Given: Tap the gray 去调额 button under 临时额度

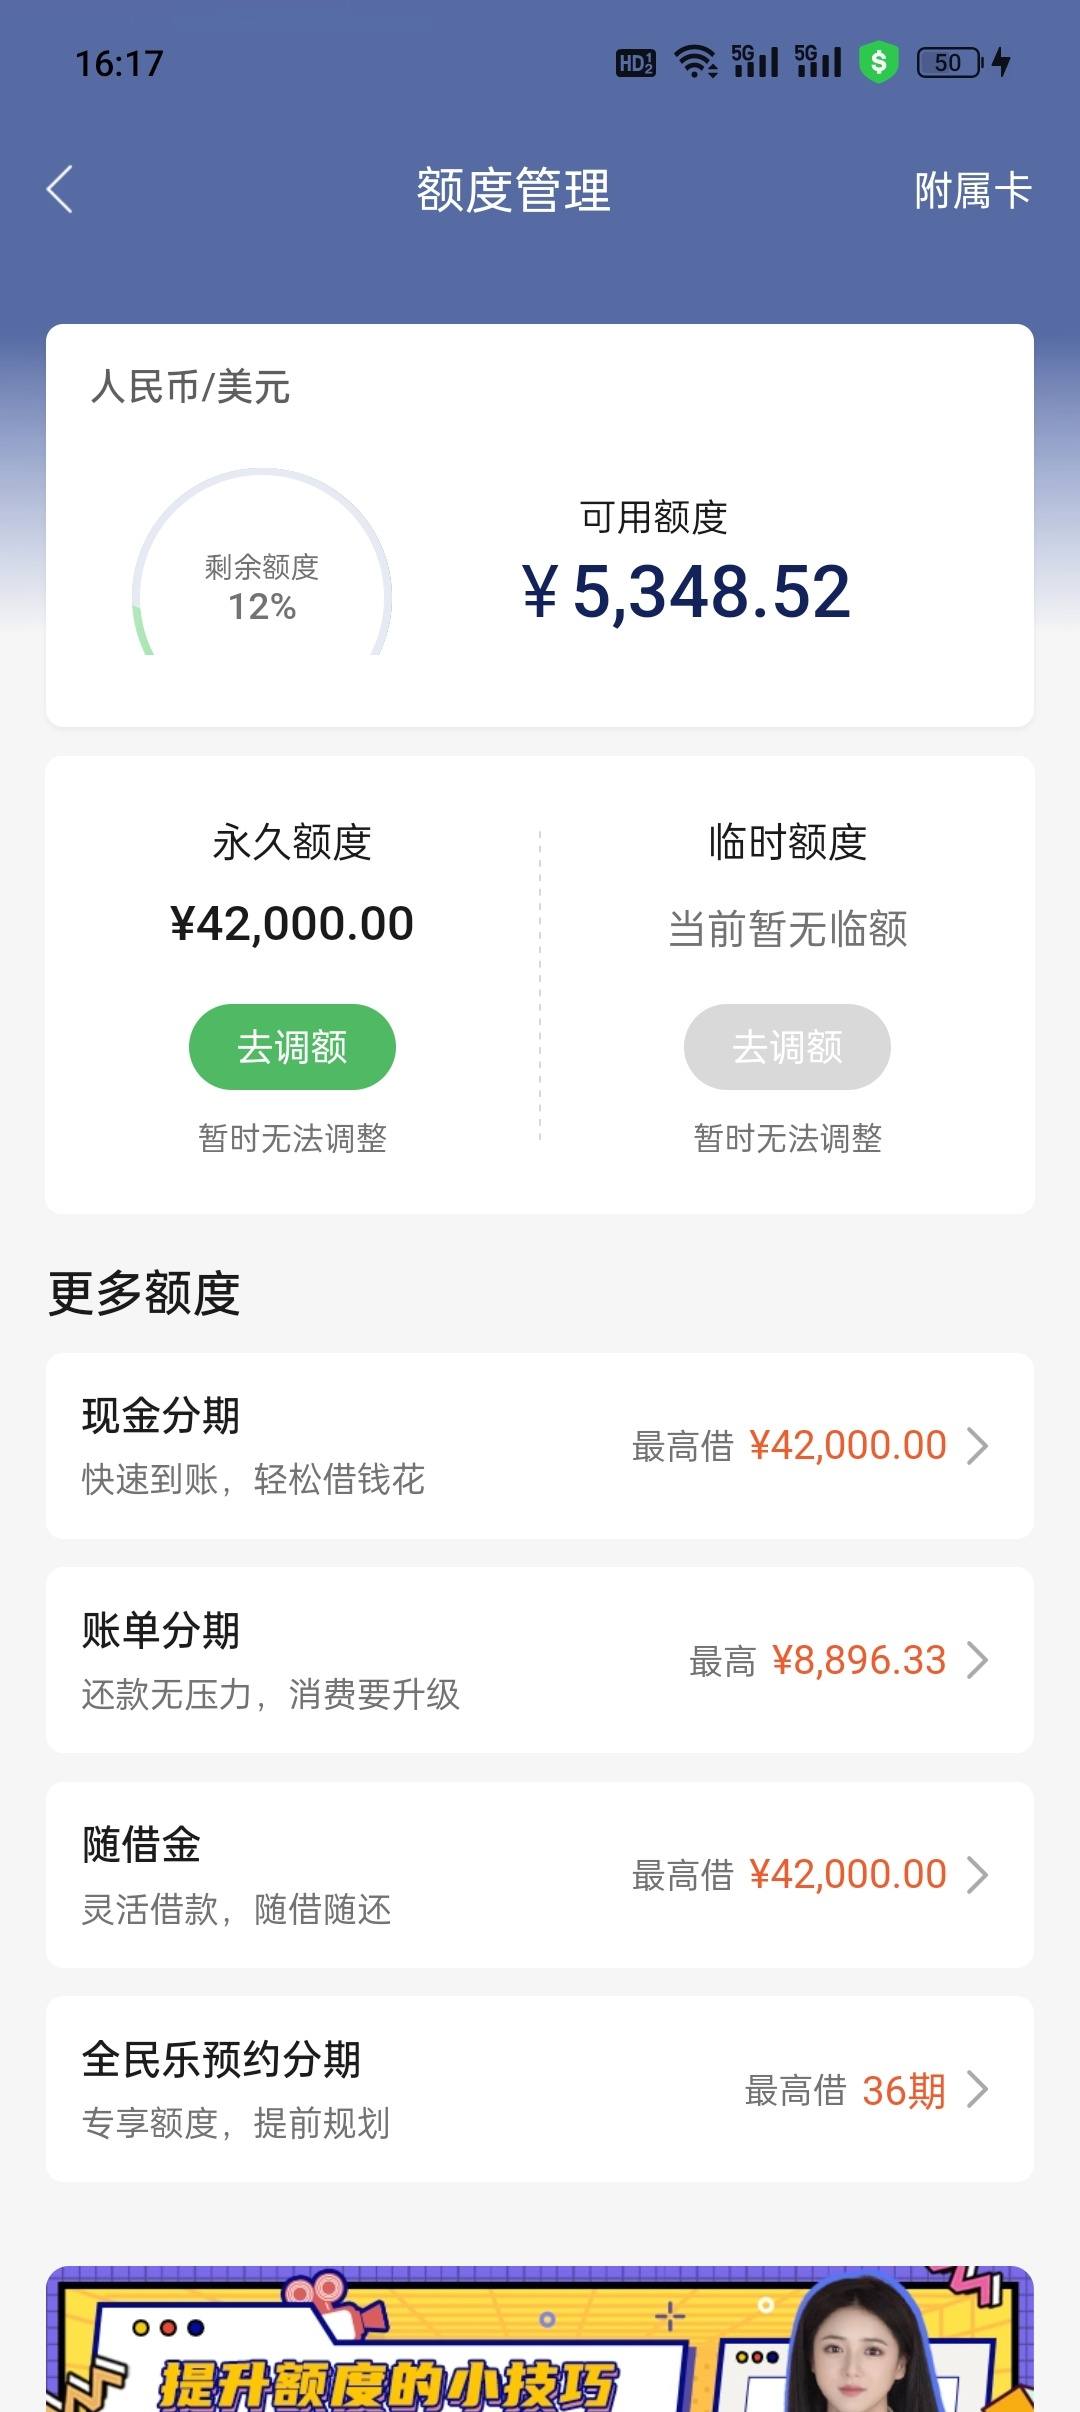Looking at the screenshot, I should pyautogui.click(x=787, y=1047).
